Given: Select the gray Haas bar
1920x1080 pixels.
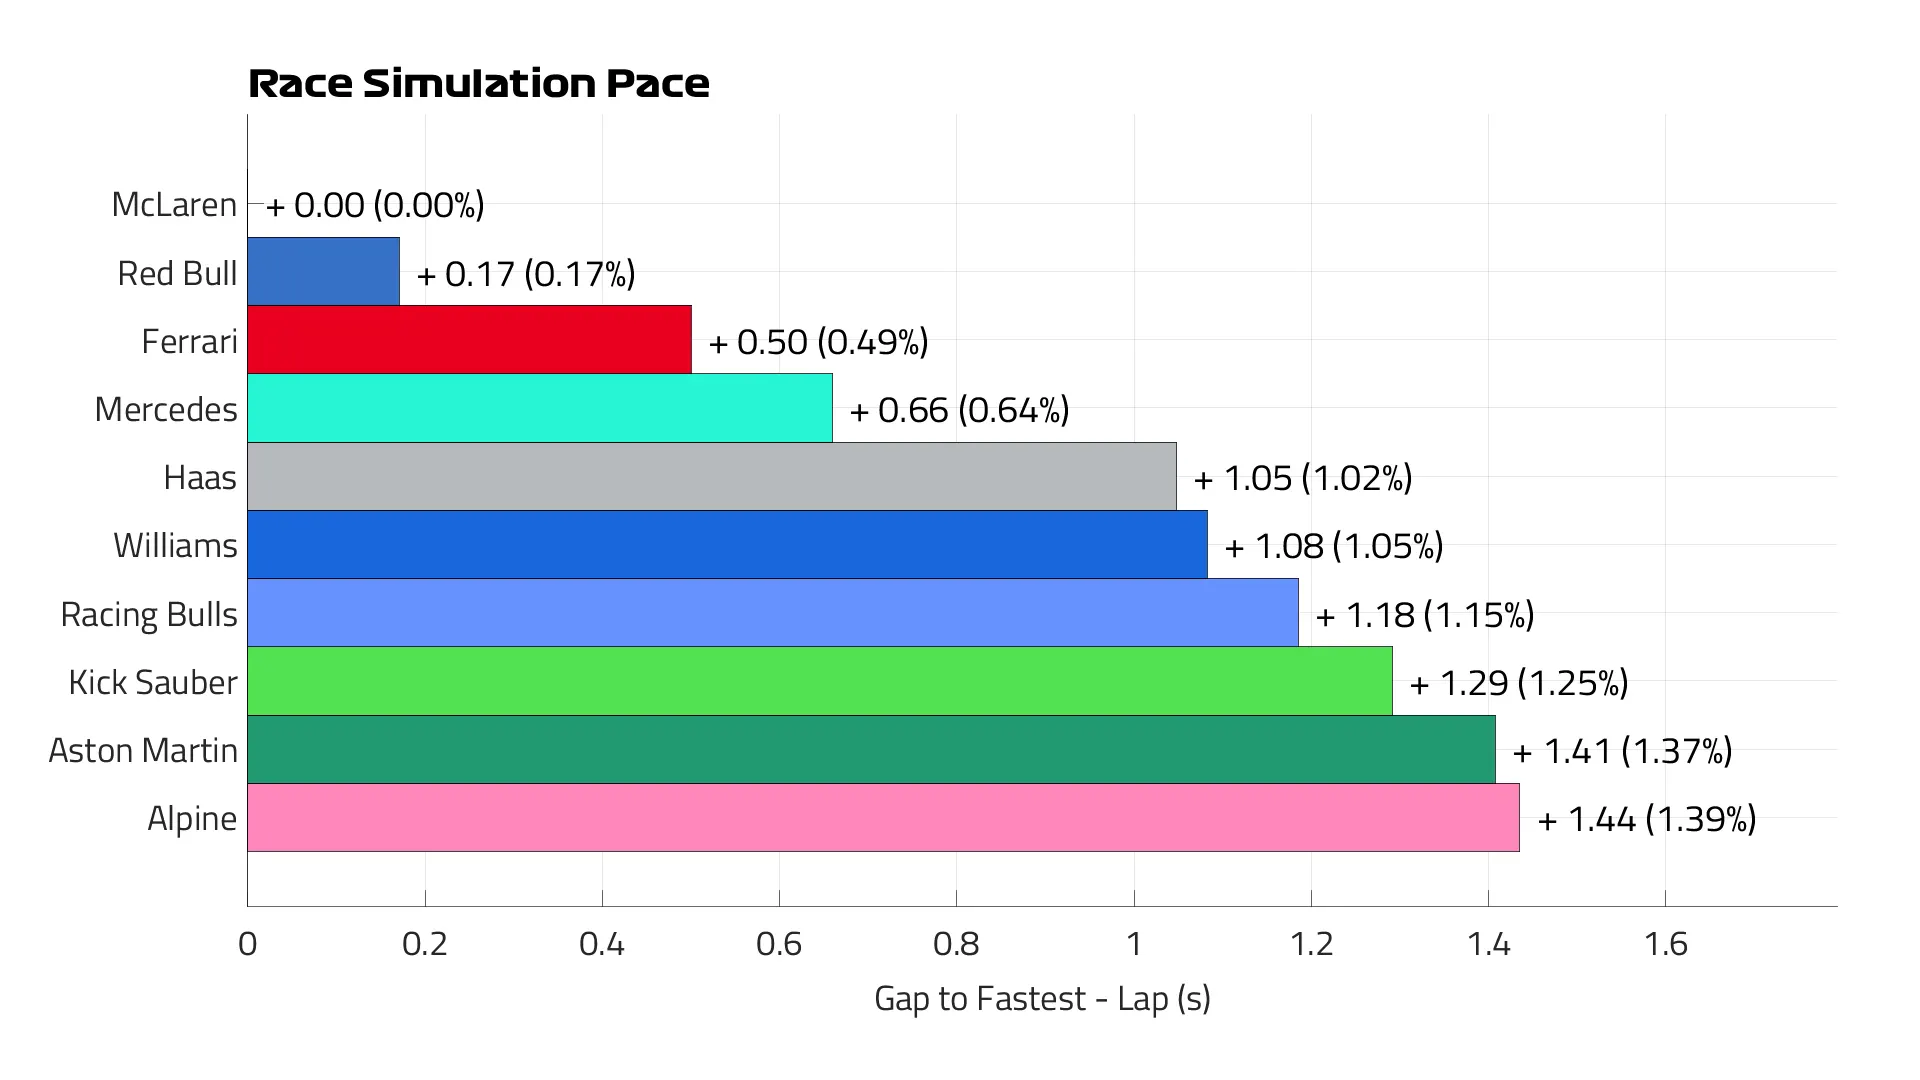Looking at the screenshot, I should [712, 477].
